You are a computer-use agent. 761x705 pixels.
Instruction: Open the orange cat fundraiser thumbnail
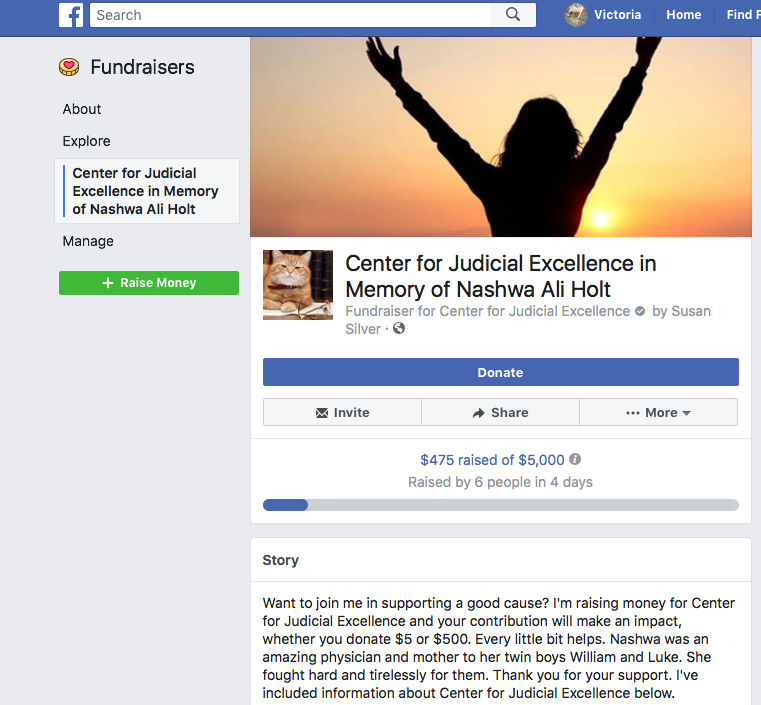click(x=298, y=285)
